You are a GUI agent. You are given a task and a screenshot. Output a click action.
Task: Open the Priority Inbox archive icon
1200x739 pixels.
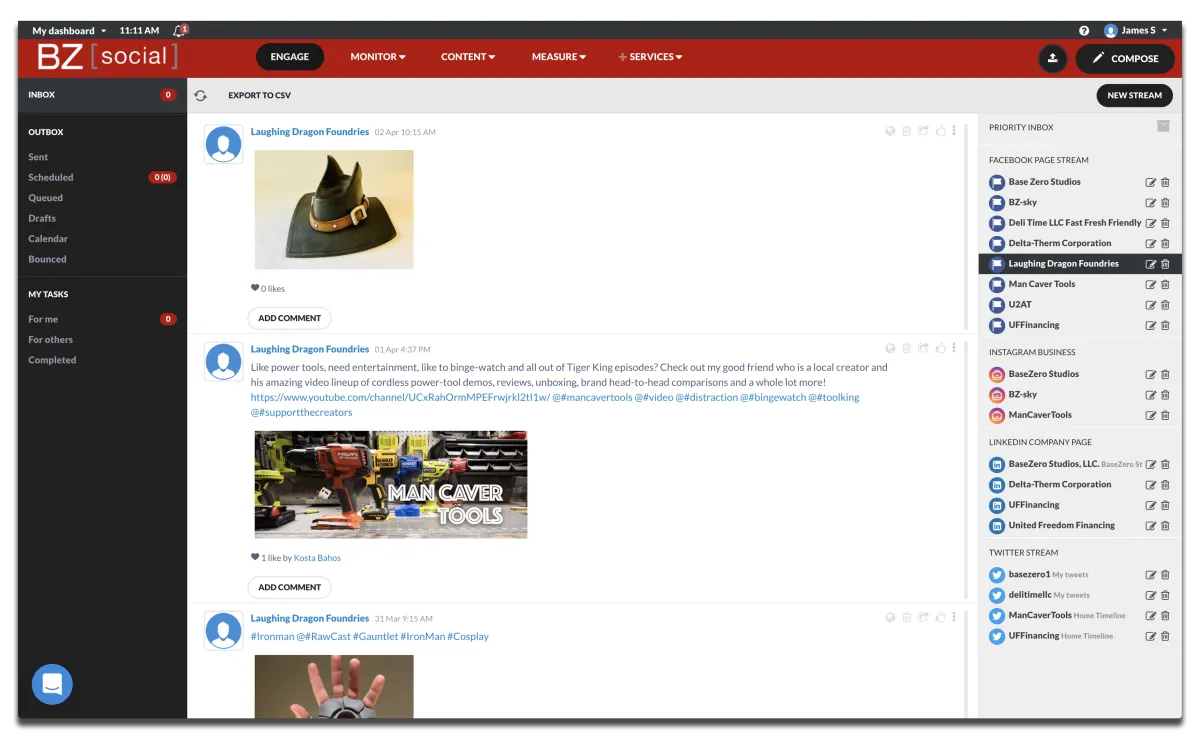(1163, 126)
